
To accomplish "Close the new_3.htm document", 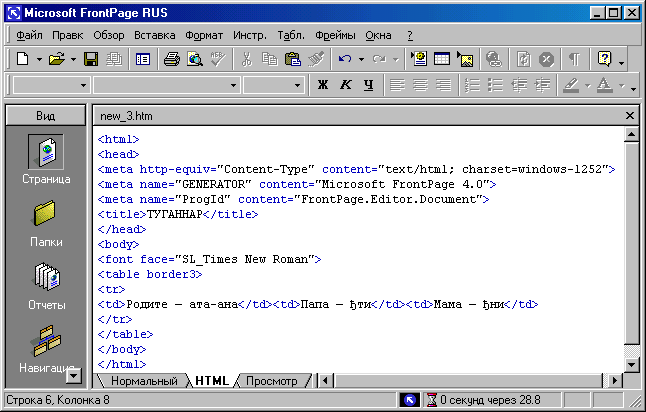I will click(630, 116).
